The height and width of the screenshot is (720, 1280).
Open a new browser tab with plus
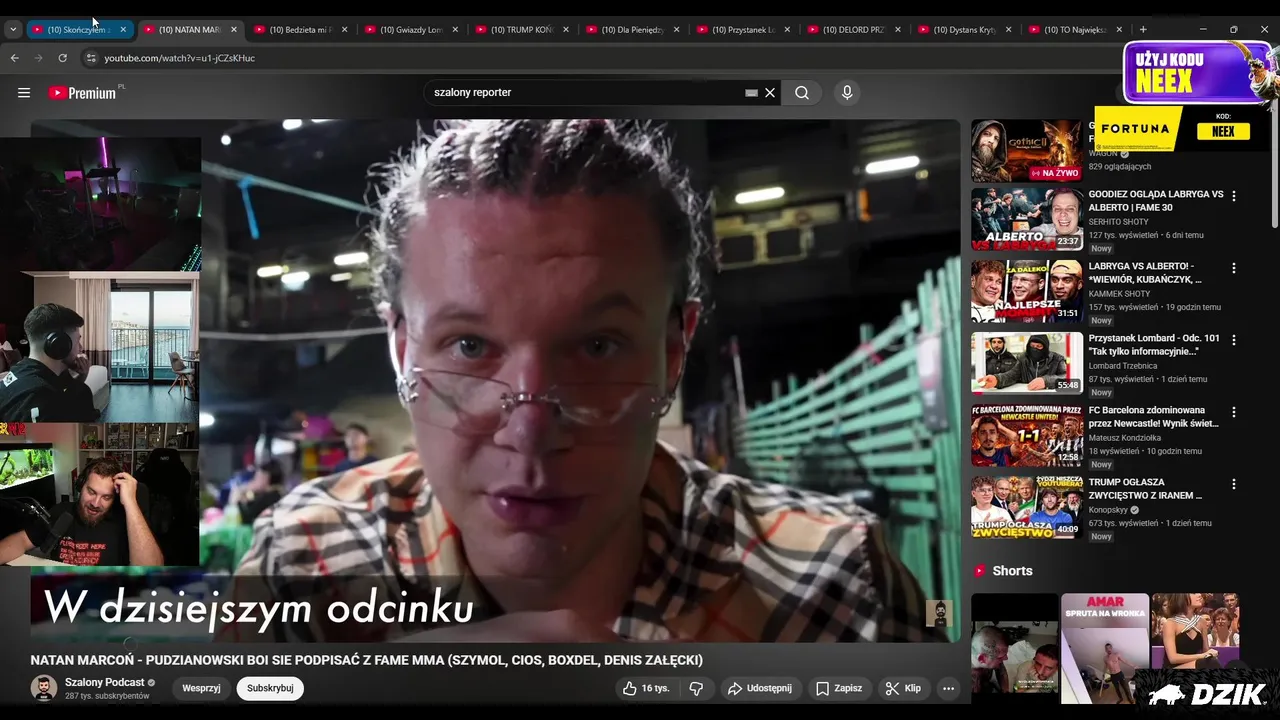click(x=1143, y=29)
